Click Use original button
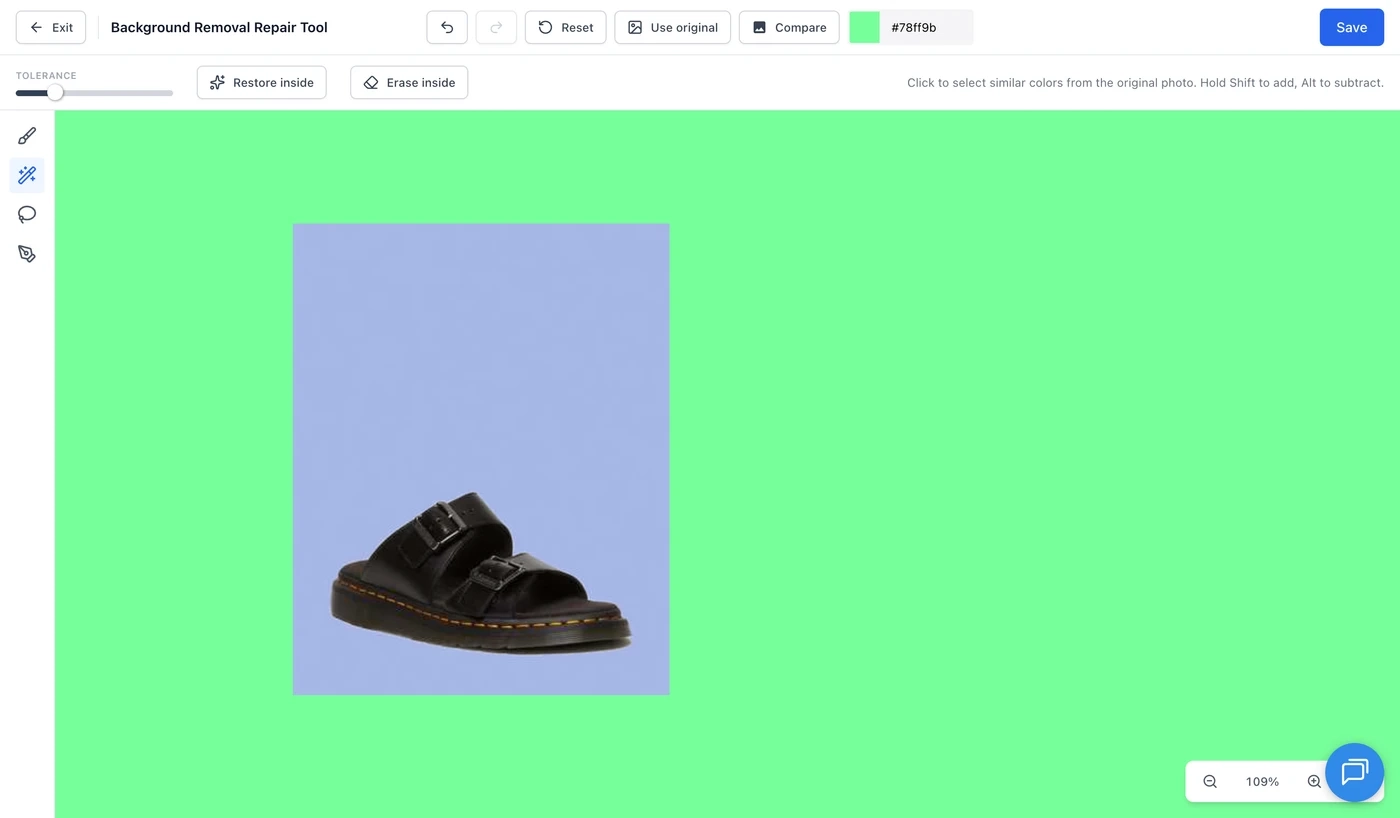The width and height of the screenshot is (1400, 818). 672,27
